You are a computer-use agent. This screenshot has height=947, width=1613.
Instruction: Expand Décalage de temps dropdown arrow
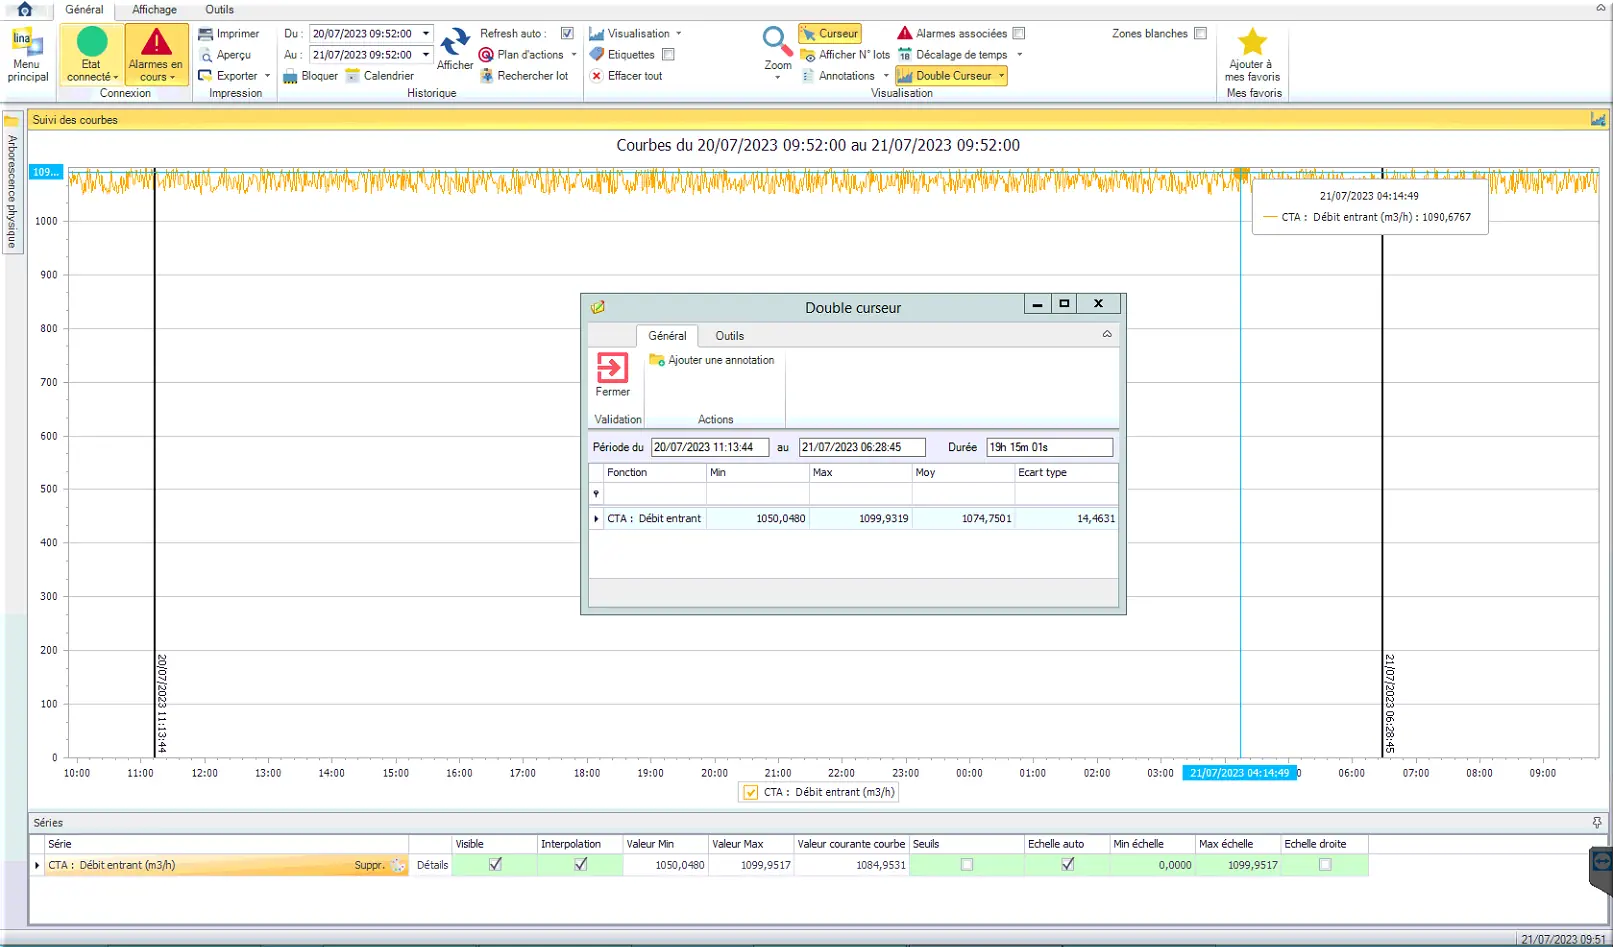coord(1020,55)
